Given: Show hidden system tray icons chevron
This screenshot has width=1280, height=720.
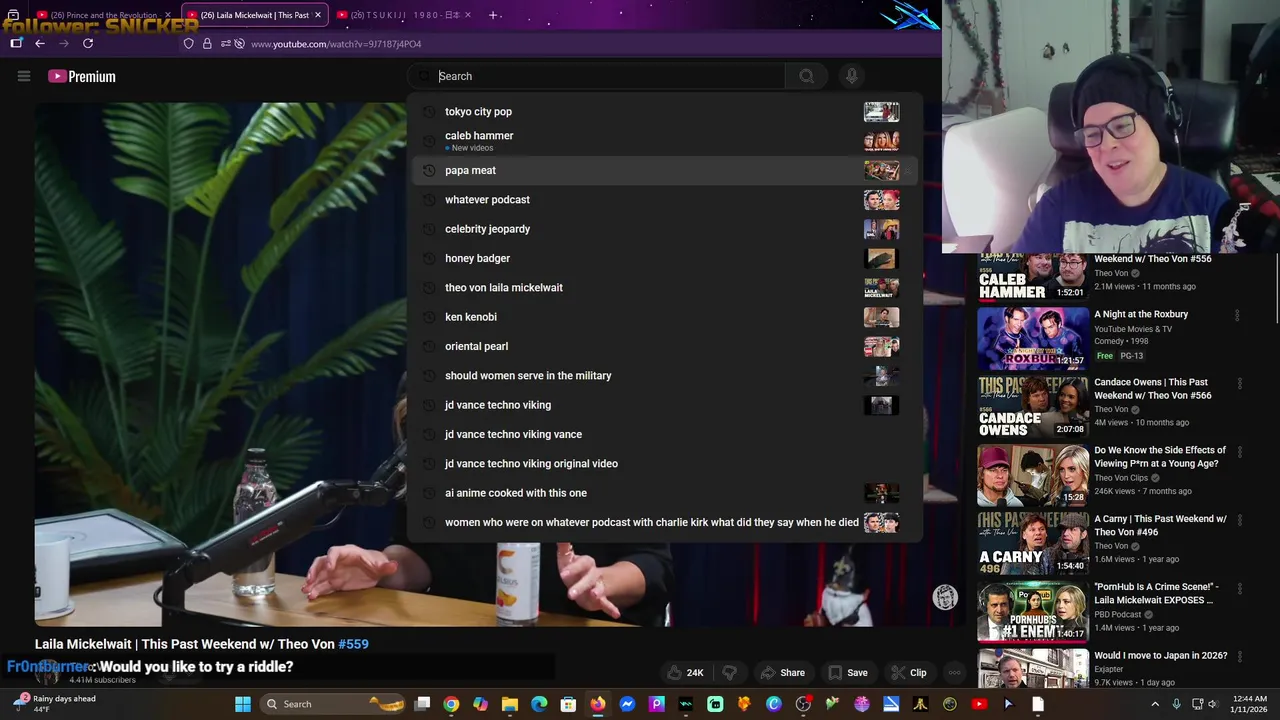Looking at the screenshot, I should point(1155,704).
